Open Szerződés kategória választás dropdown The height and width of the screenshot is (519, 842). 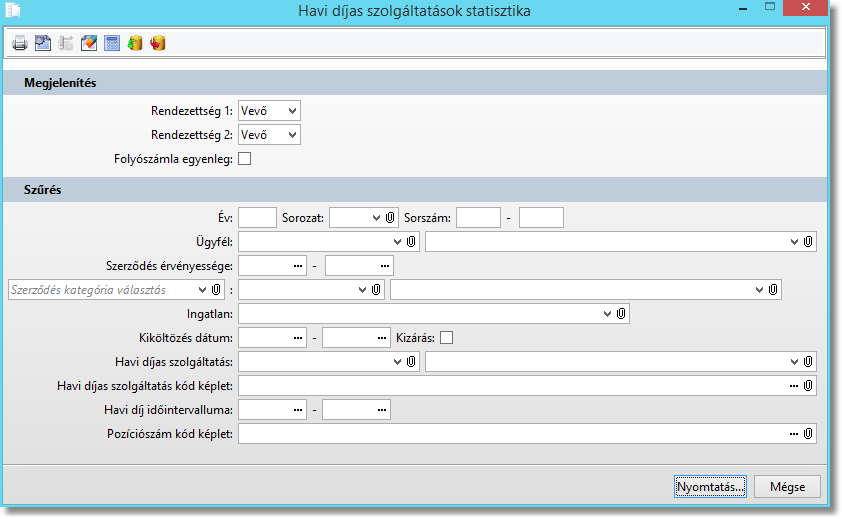click(x=202, y=290)
